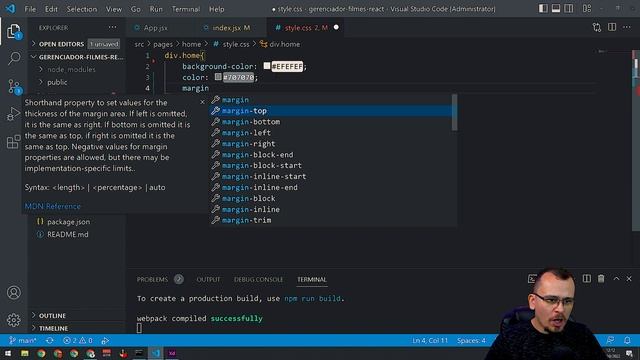Screen dimensions: 640x360
Task: Switch to the App.jsx tab
Action: pos(156,28)
